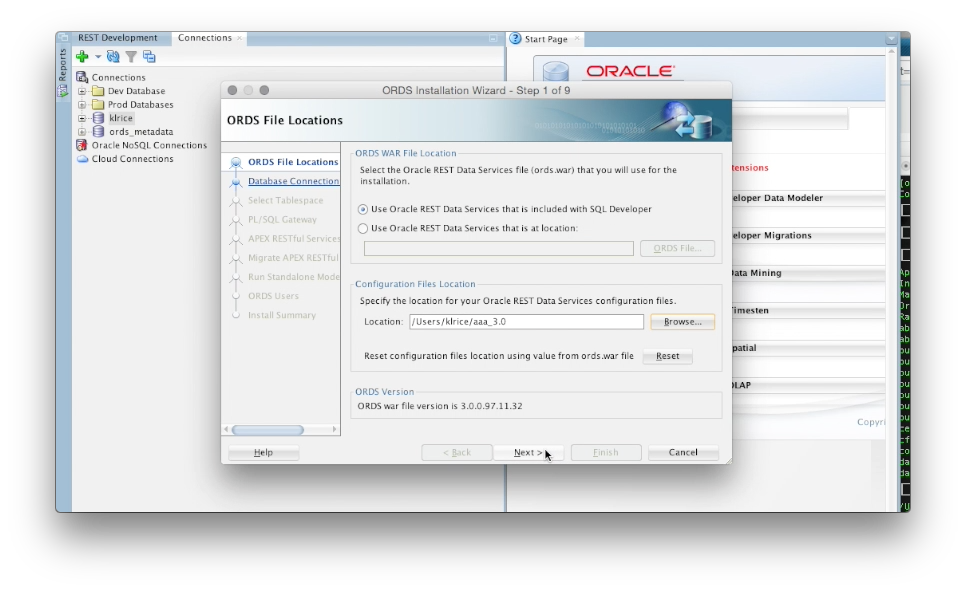Click the Reset button
This screenshot has width=966, height=592.
point(667,356)
